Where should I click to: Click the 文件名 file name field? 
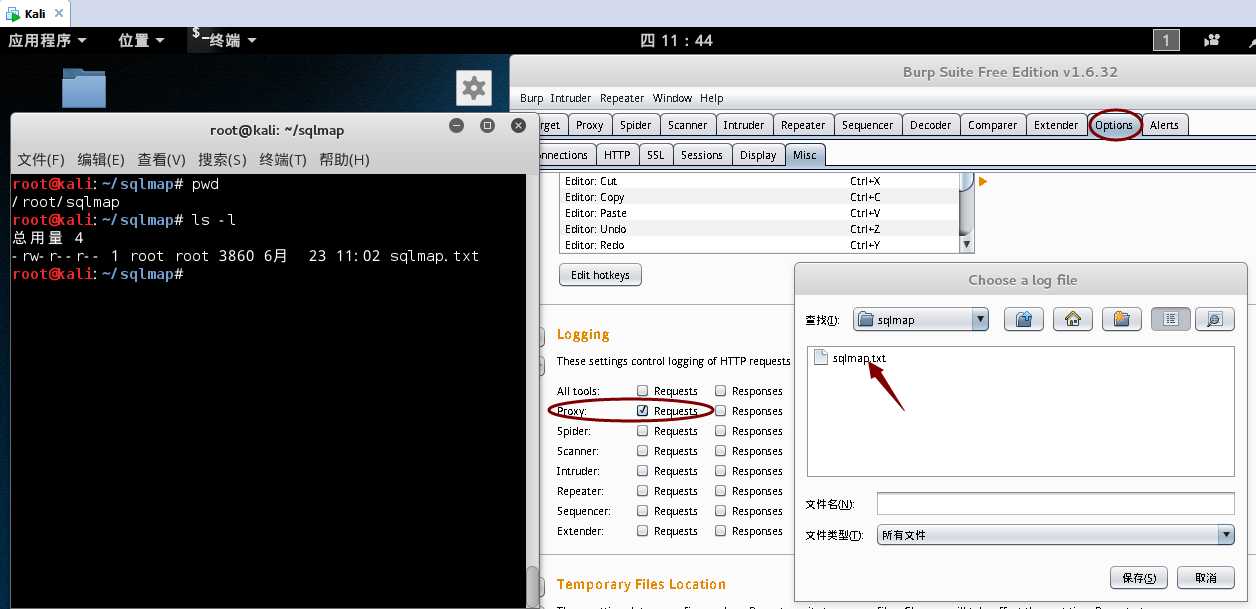(x=1055, y=504)
